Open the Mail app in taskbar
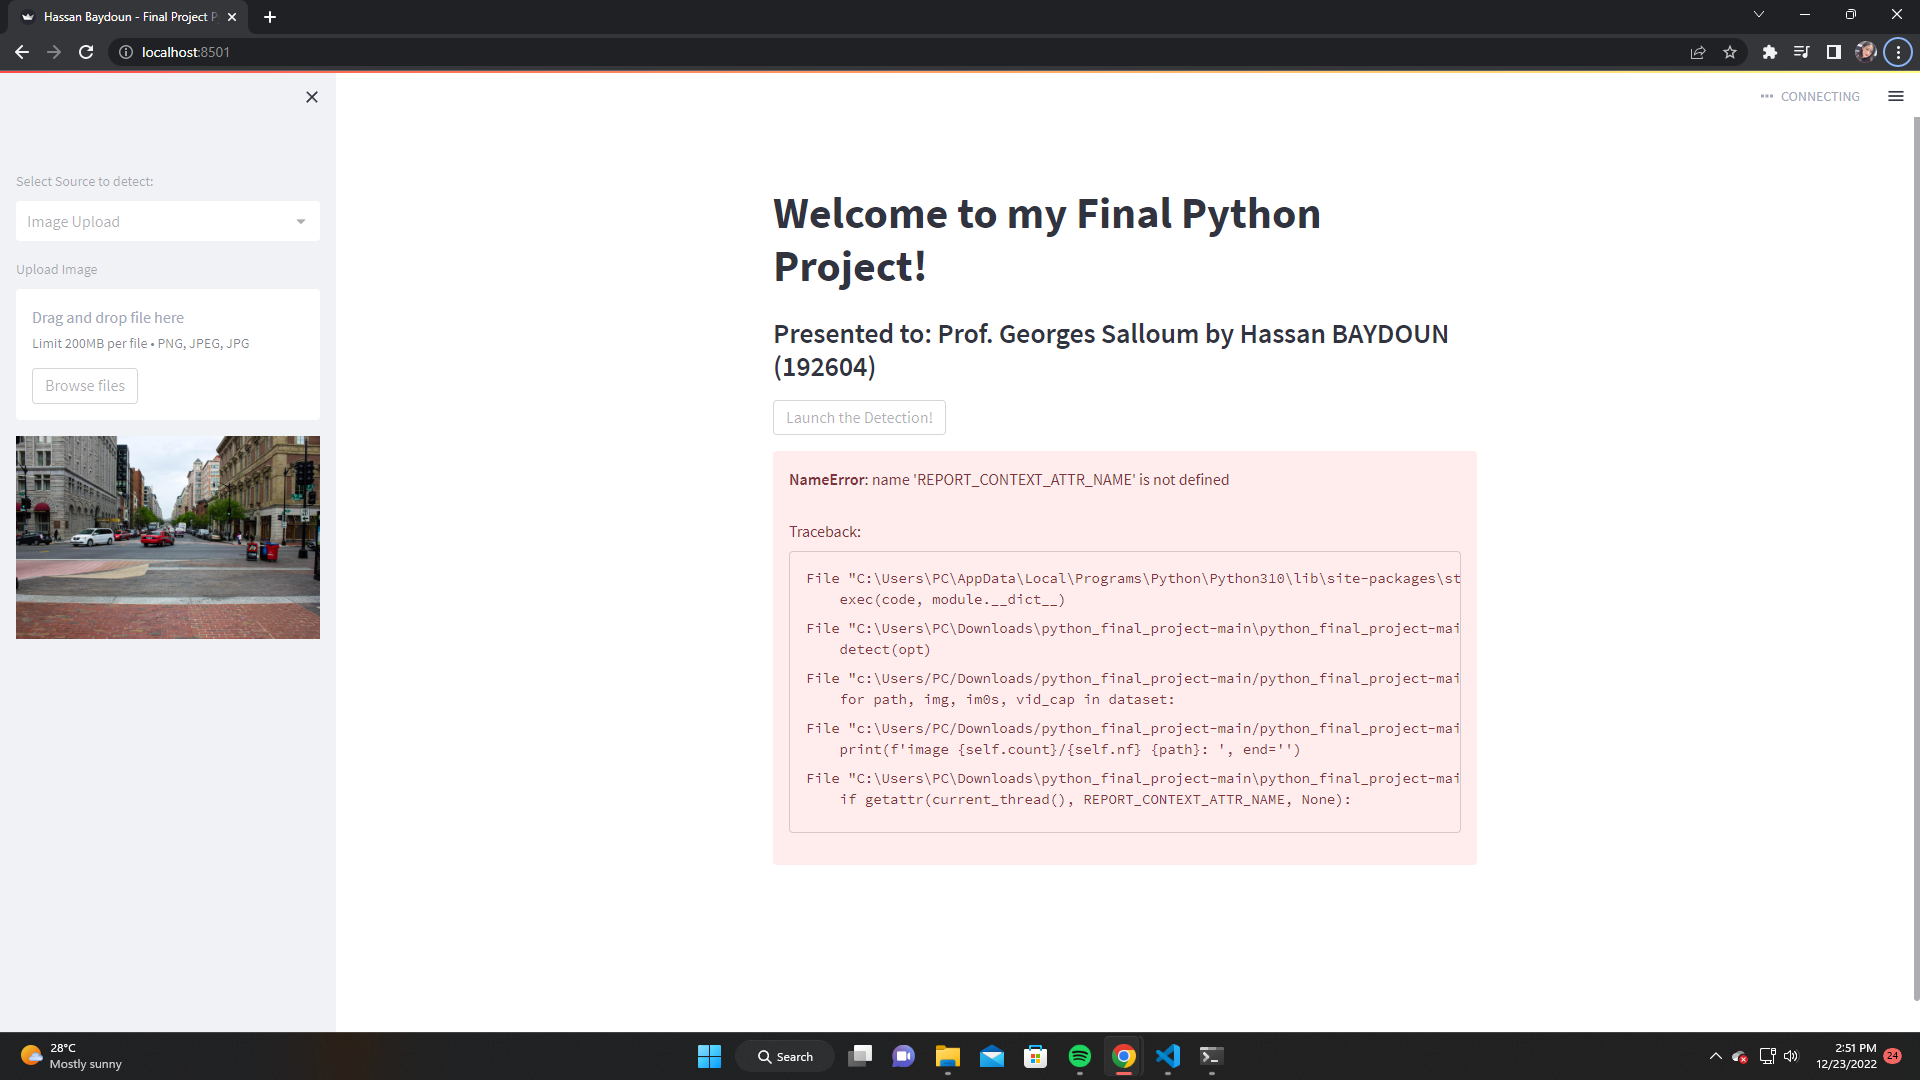The height and width of the screenshot is (1080, 1920). tap(992, 1056)
